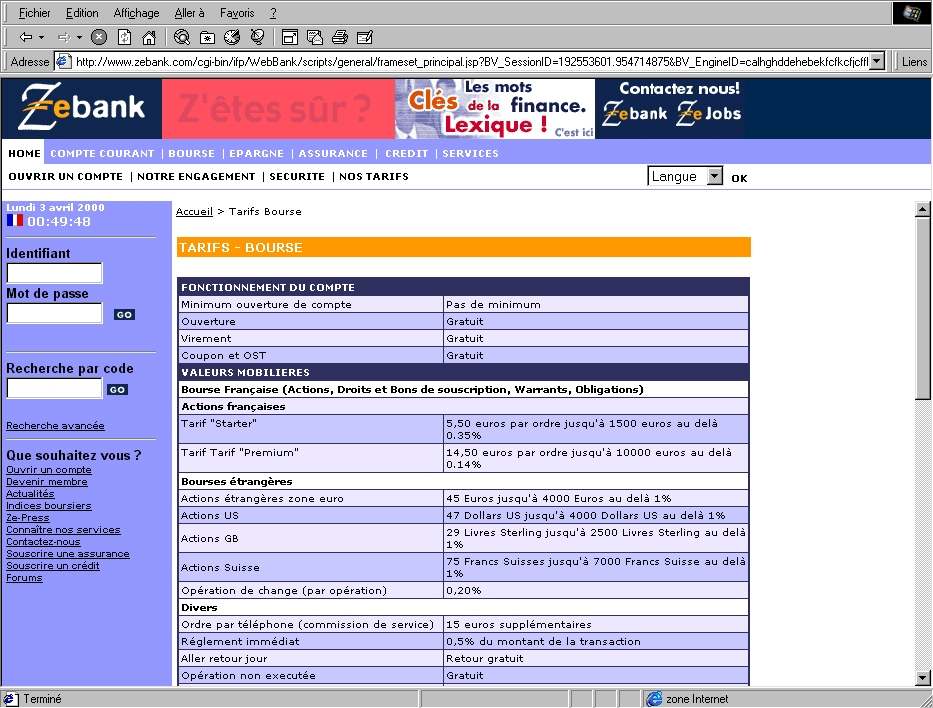The image size is (933, 708).
Task: Focus the Recherche par code input field
Action: coord(55,389)
